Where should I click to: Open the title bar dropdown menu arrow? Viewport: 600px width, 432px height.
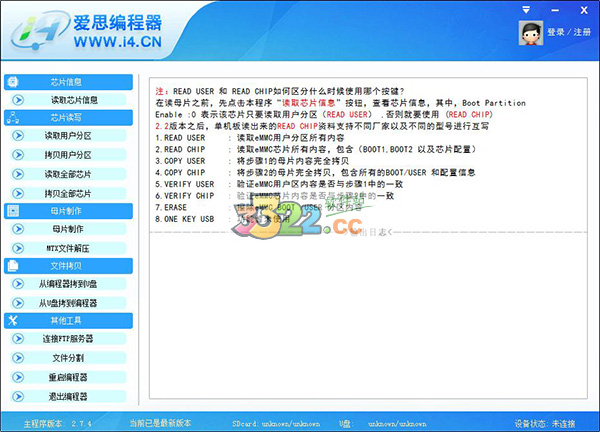tap(527, 10)
